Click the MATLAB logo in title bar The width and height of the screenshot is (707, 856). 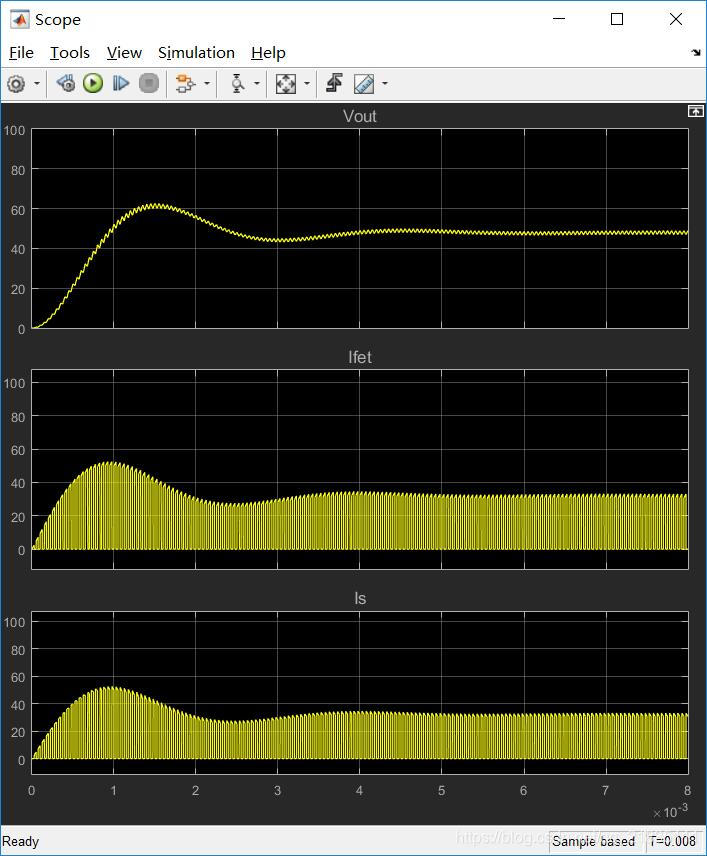pos(20,20)
